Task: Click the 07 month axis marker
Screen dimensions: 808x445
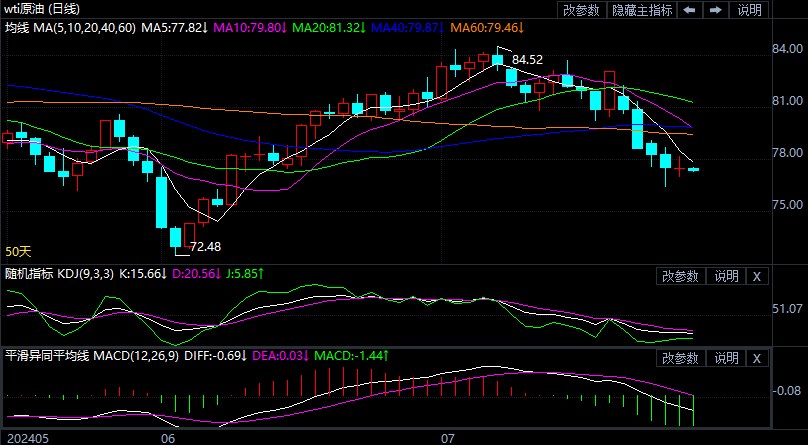Action: [448, 438]
